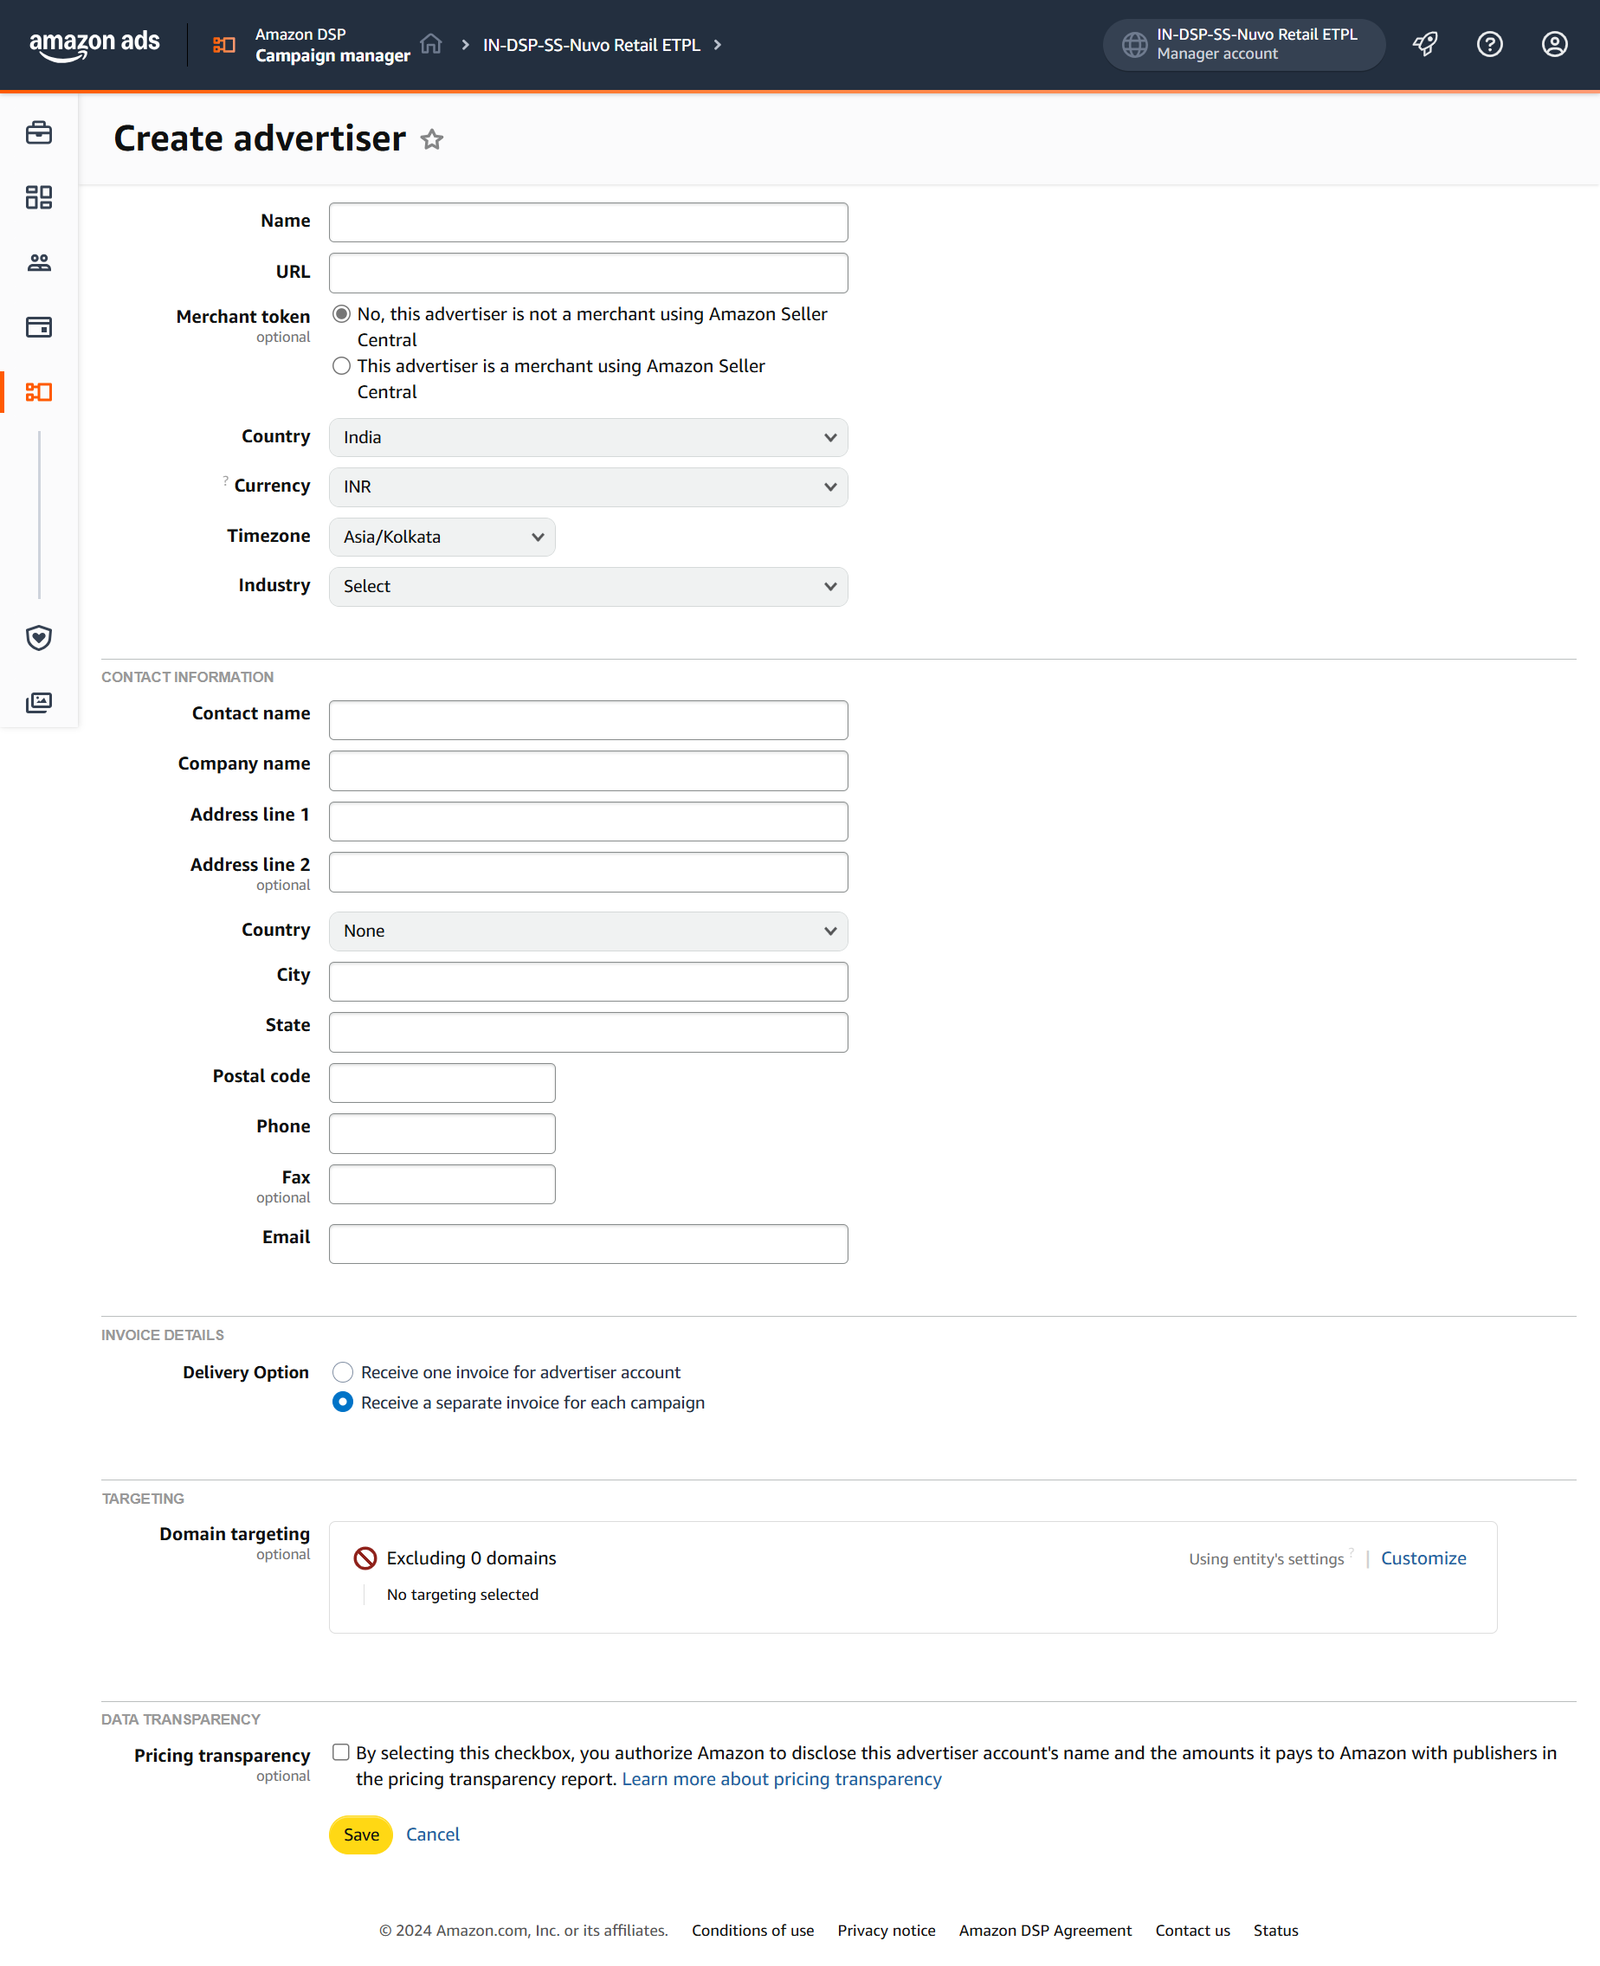The height and width of the screenshot is (1966, 1600).
Task: Click the Name input field
Action: (x=588, y=222)
